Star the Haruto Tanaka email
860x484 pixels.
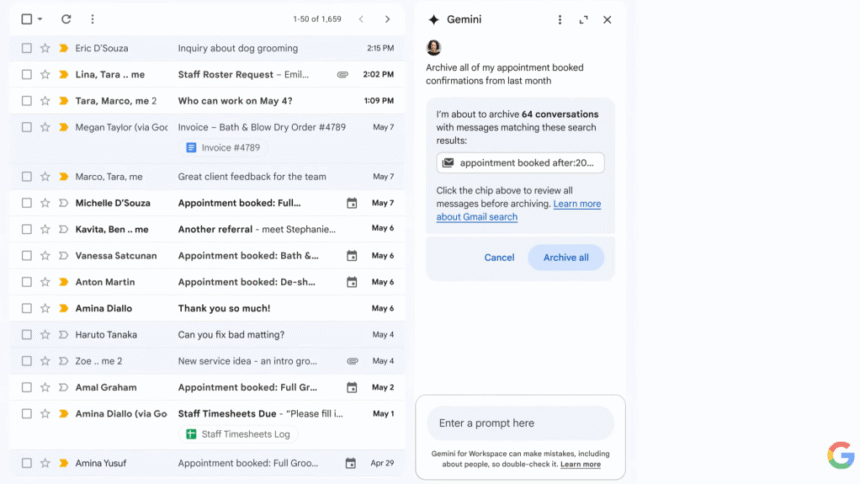click(45, 335)
